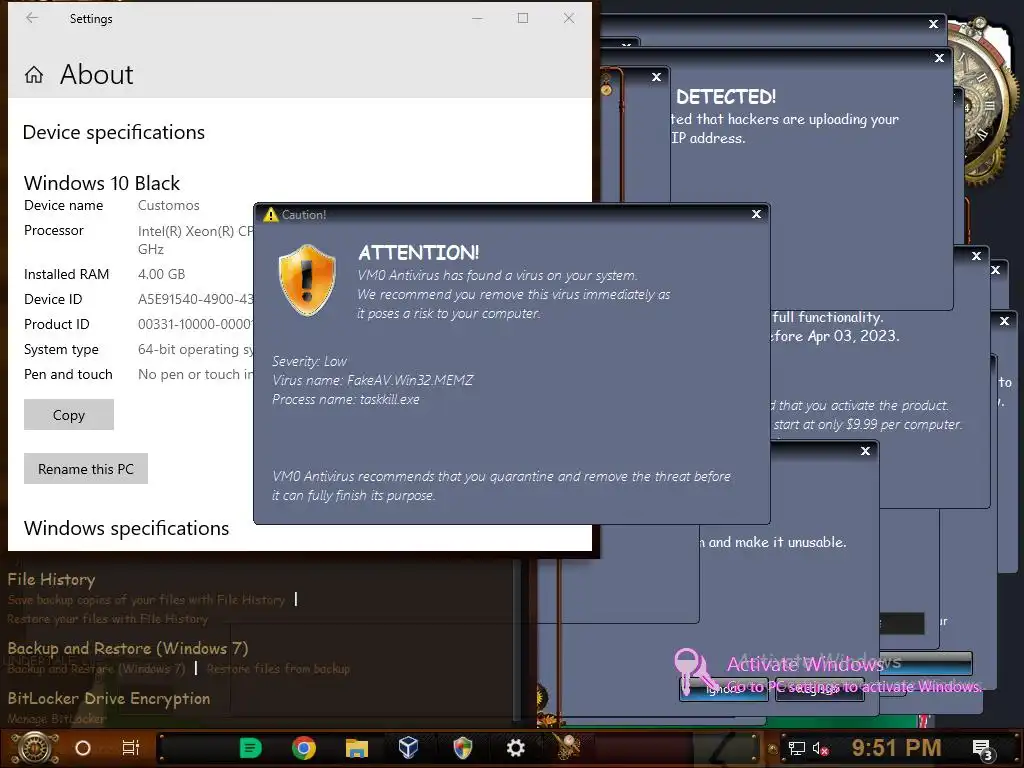Image resolution: width=1024 pixels, height=768 pixels.
Task: Click the Device ID label
Action: click(53, 299)
